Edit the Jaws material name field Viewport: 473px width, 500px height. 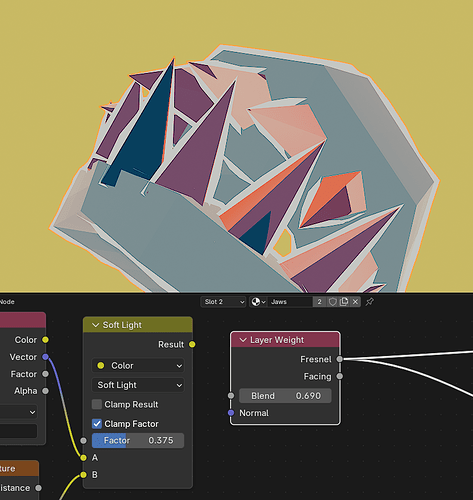(x=290, y=302)
